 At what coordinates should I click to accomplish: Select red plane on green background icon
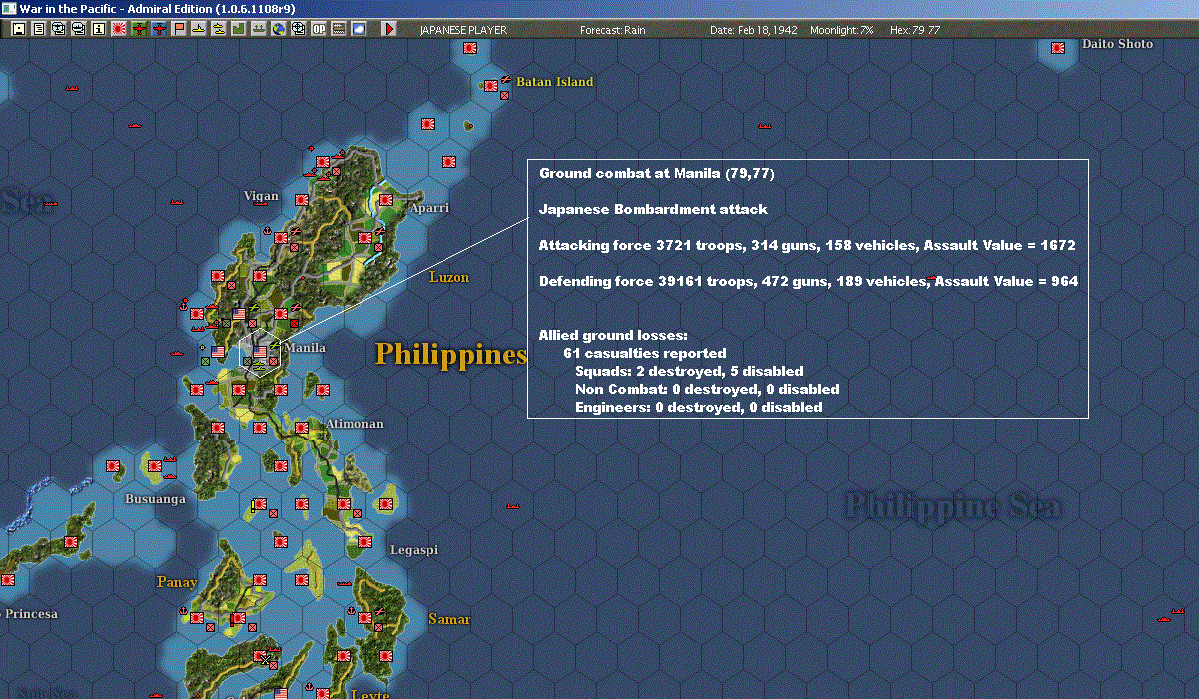tap(138, 29)
